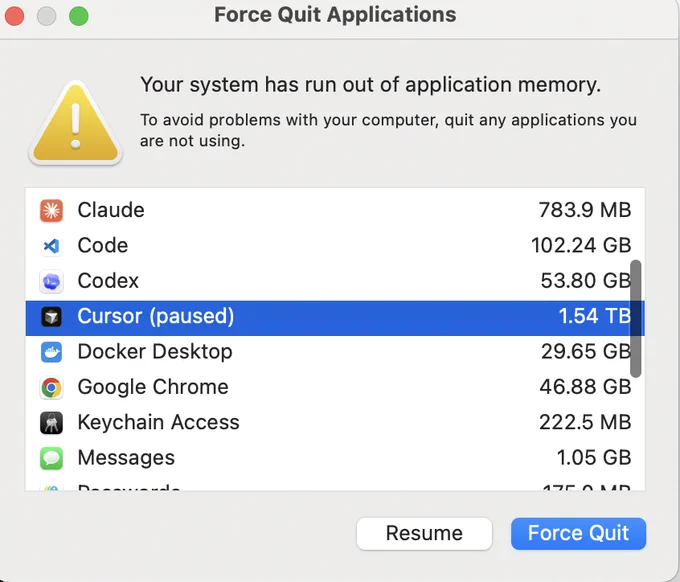Click the Cursor app icon
The image size is (680, 582).
(x=51, y=317)
